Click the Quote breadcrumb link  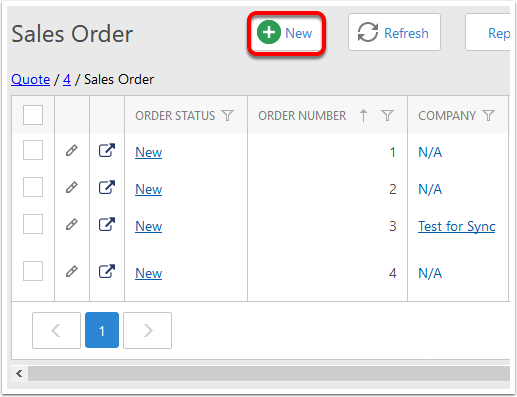[30, 79]
